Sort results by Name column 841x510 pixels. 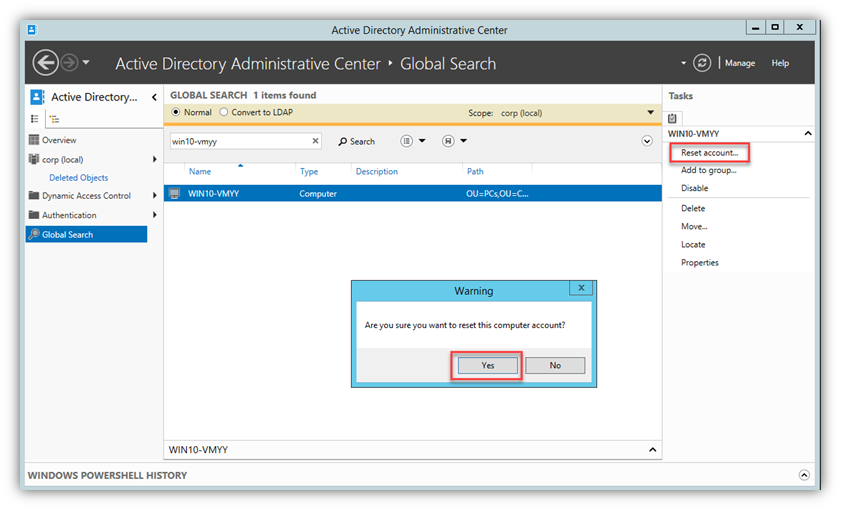[x=200, y=172]
